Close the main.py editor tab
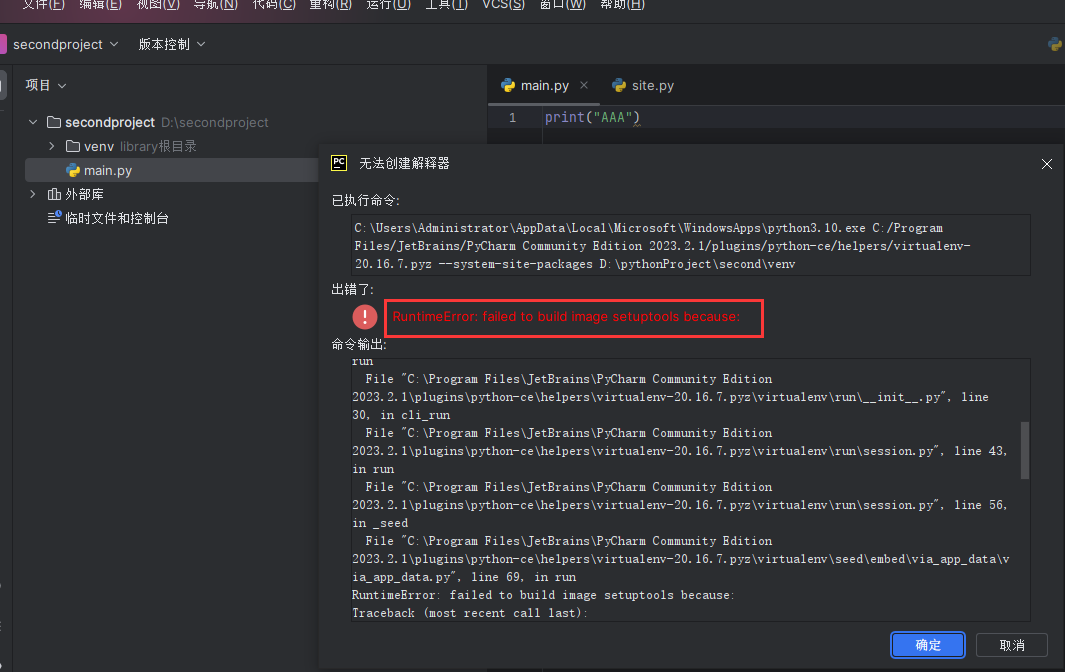The image size is (1065, 672). (x=584, y=85)
